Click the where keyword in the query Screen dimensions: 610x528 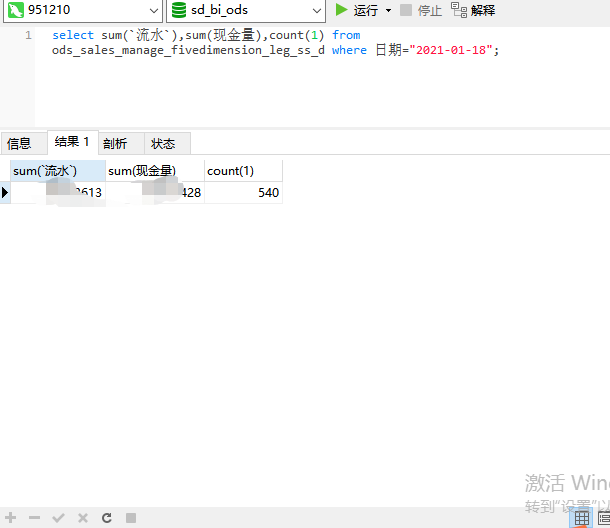click(349, 50)
